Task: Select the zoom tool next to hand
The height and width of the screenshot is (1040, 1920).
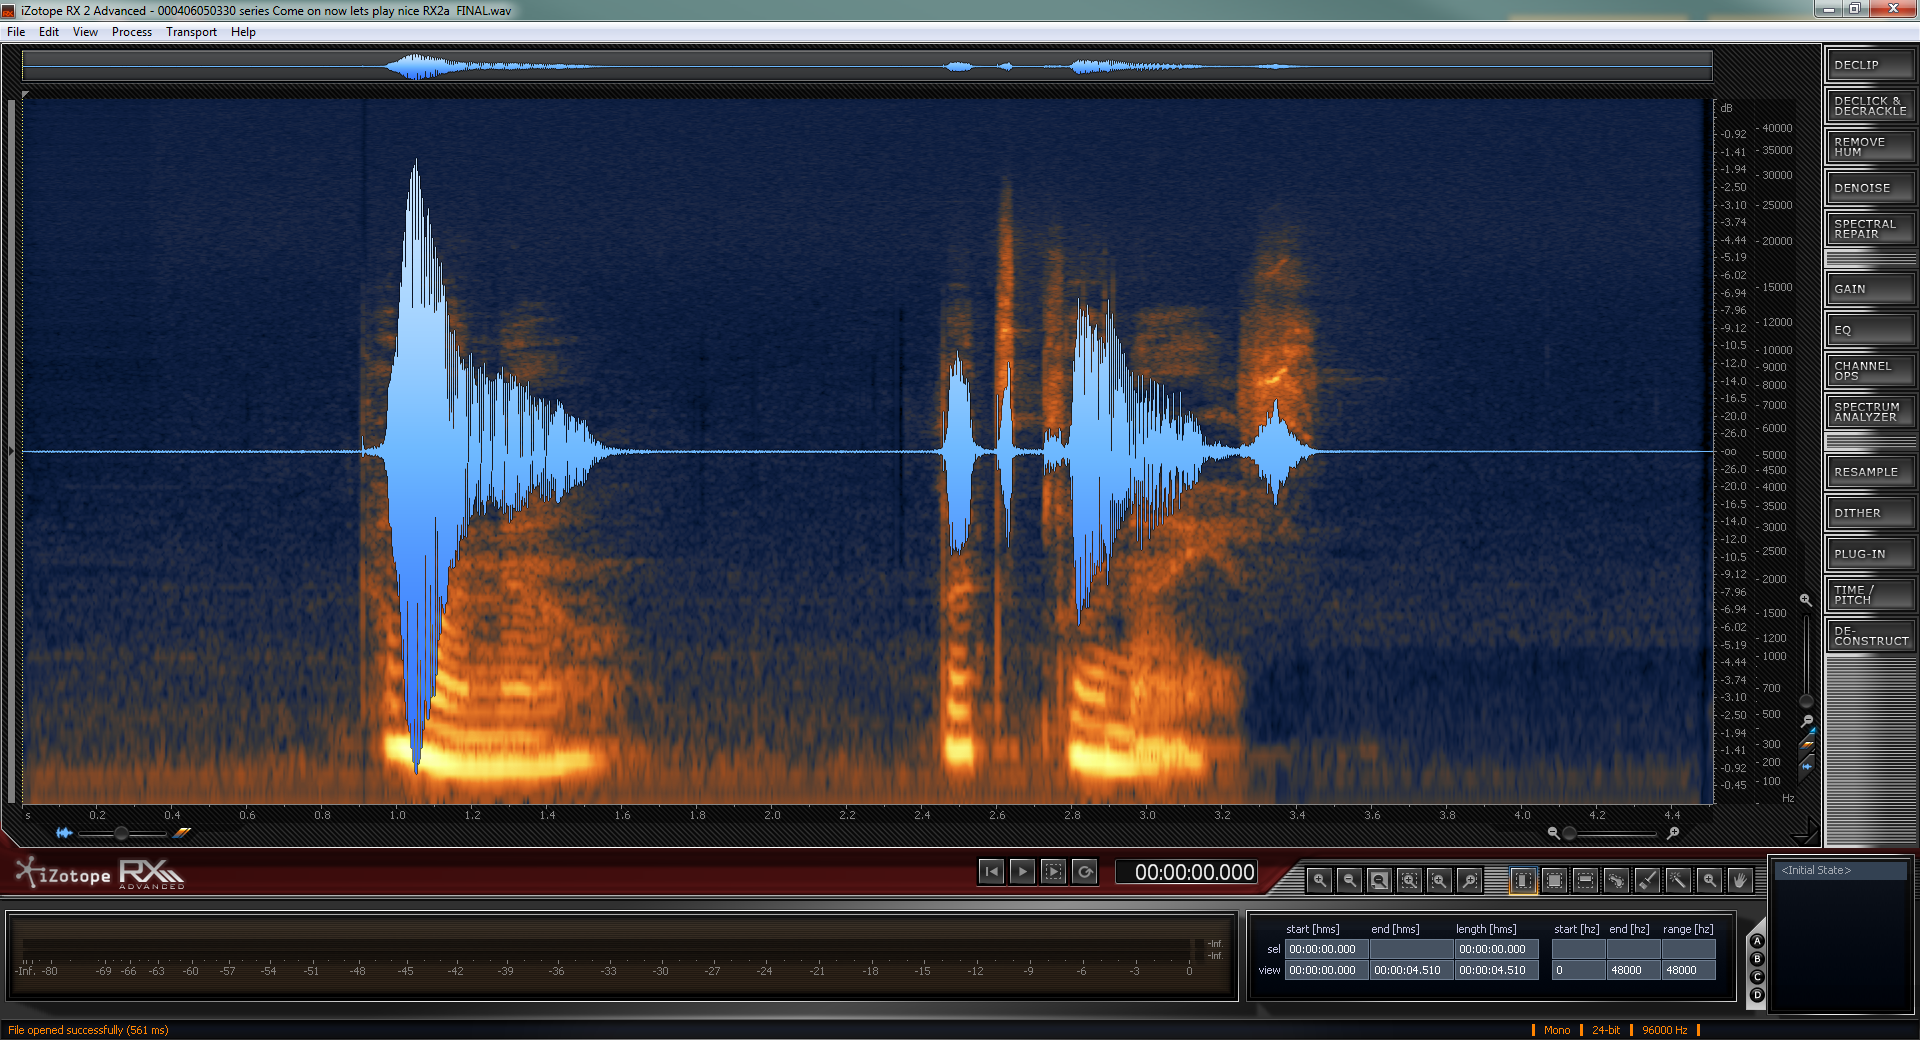Action: coord(1710,880)
